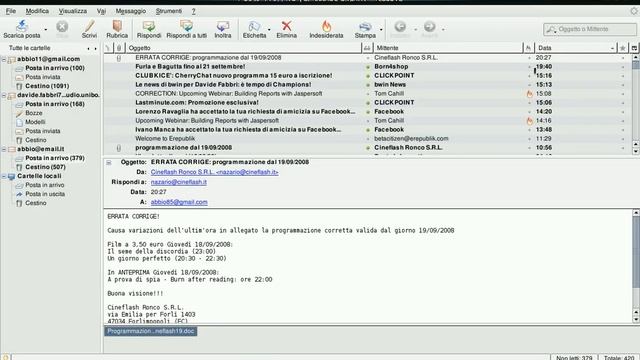
Task: Open the Visualizza menu
Action: coord(72,11)
